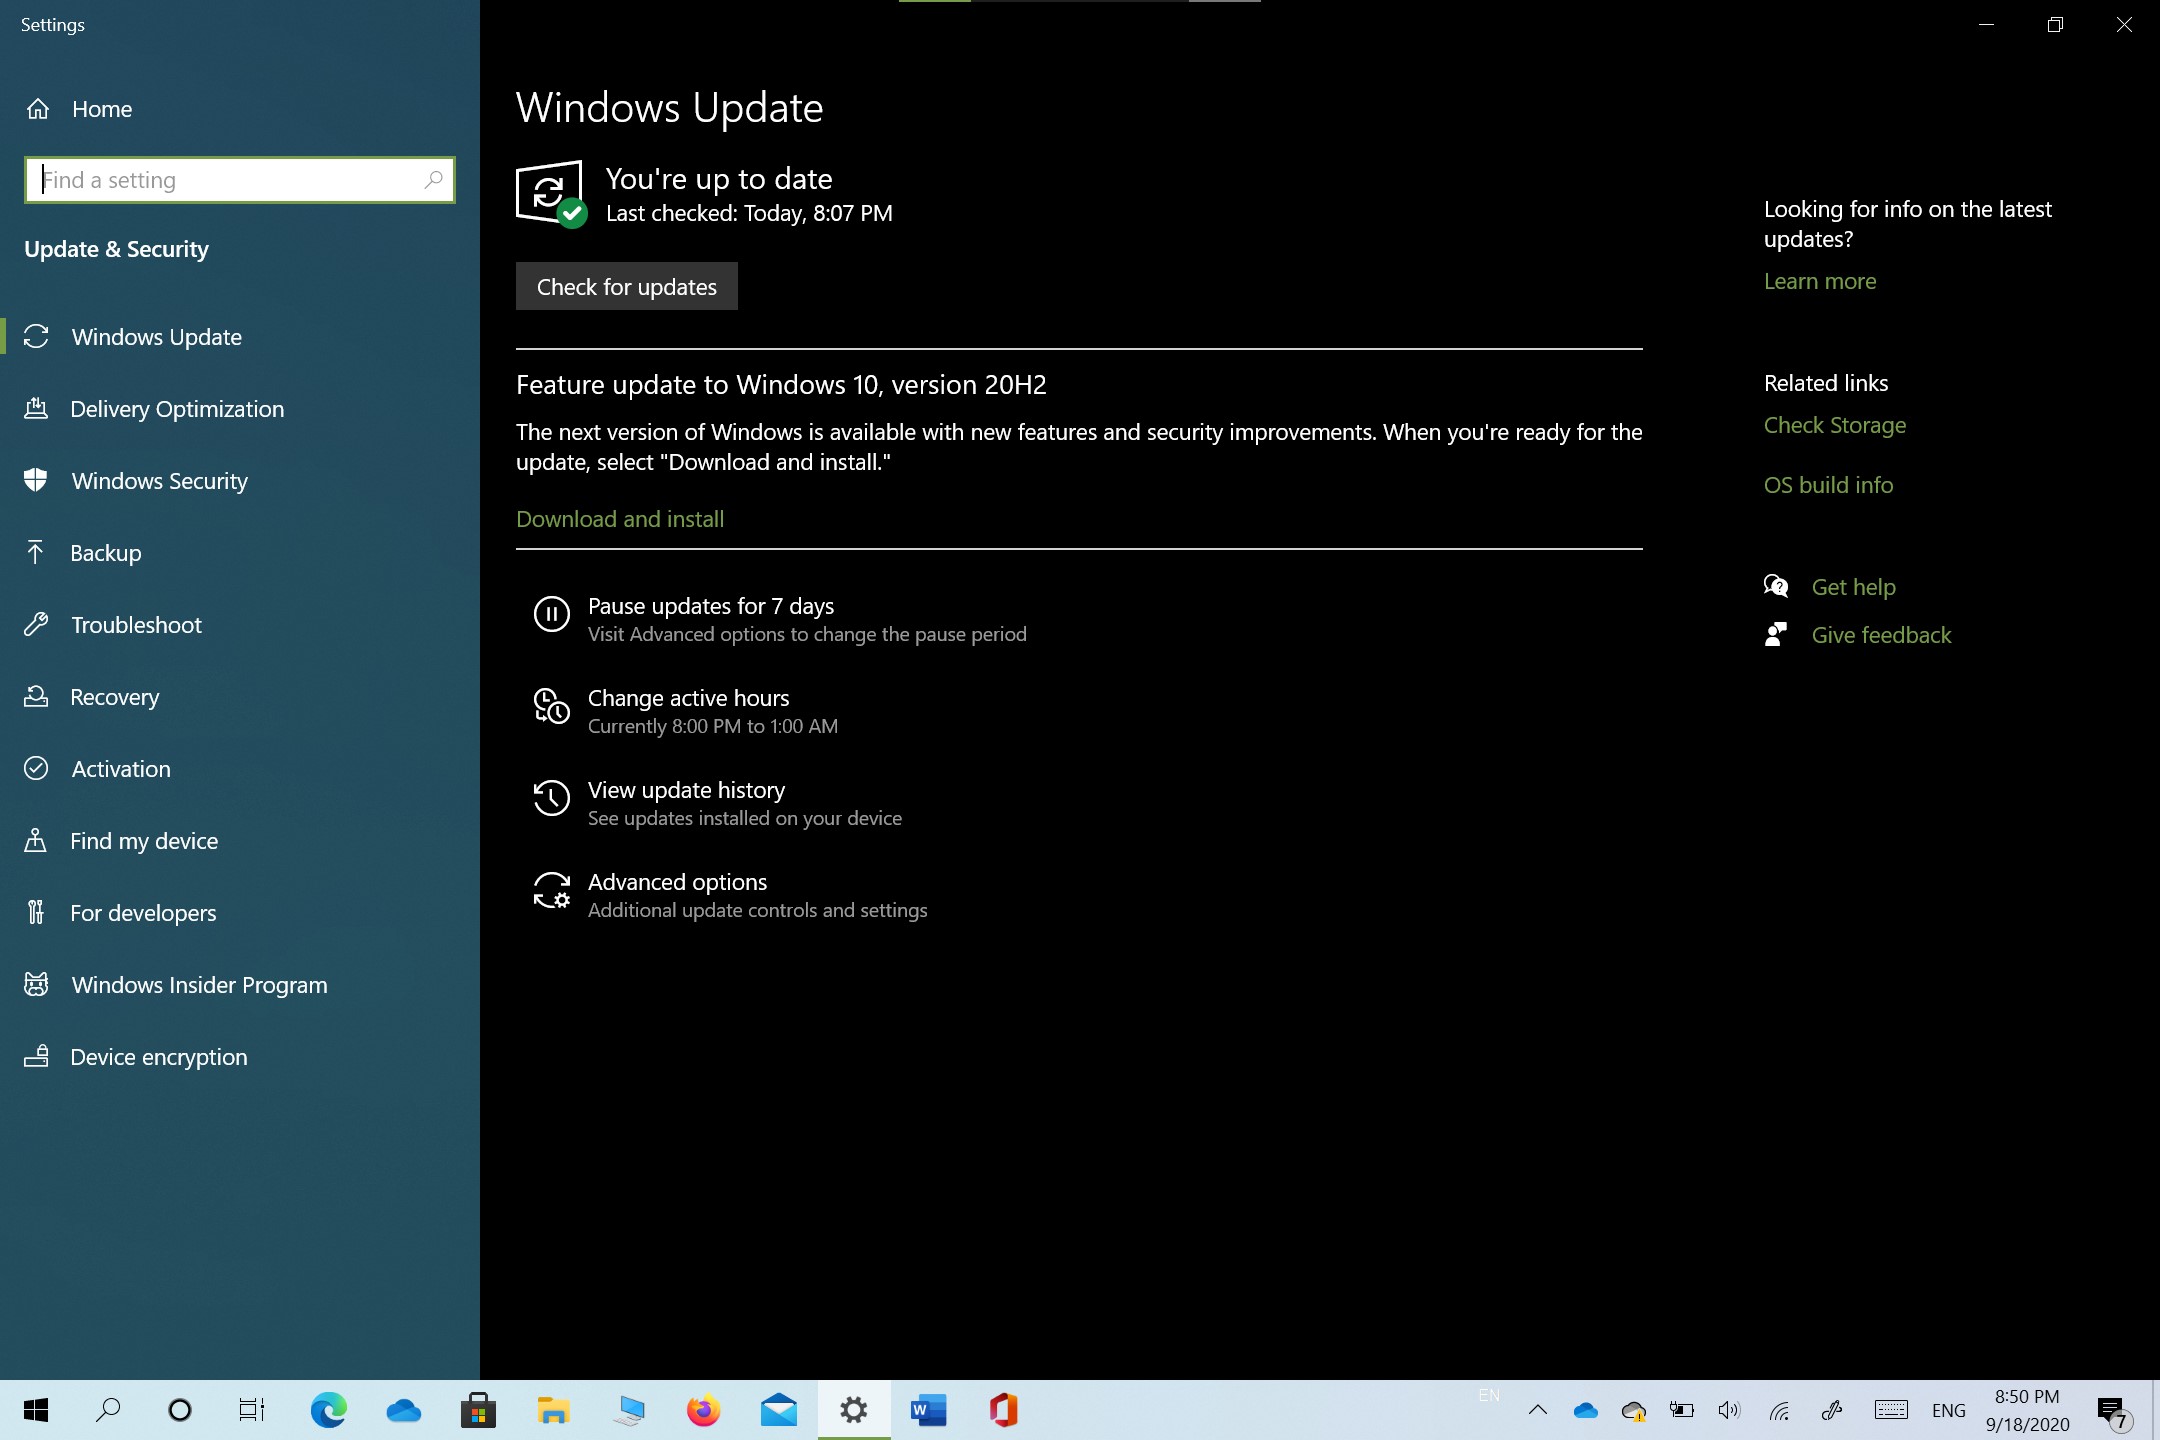Select View update history text
Viewport: 2160px width, 1440px height.
[x=686, y=790]
